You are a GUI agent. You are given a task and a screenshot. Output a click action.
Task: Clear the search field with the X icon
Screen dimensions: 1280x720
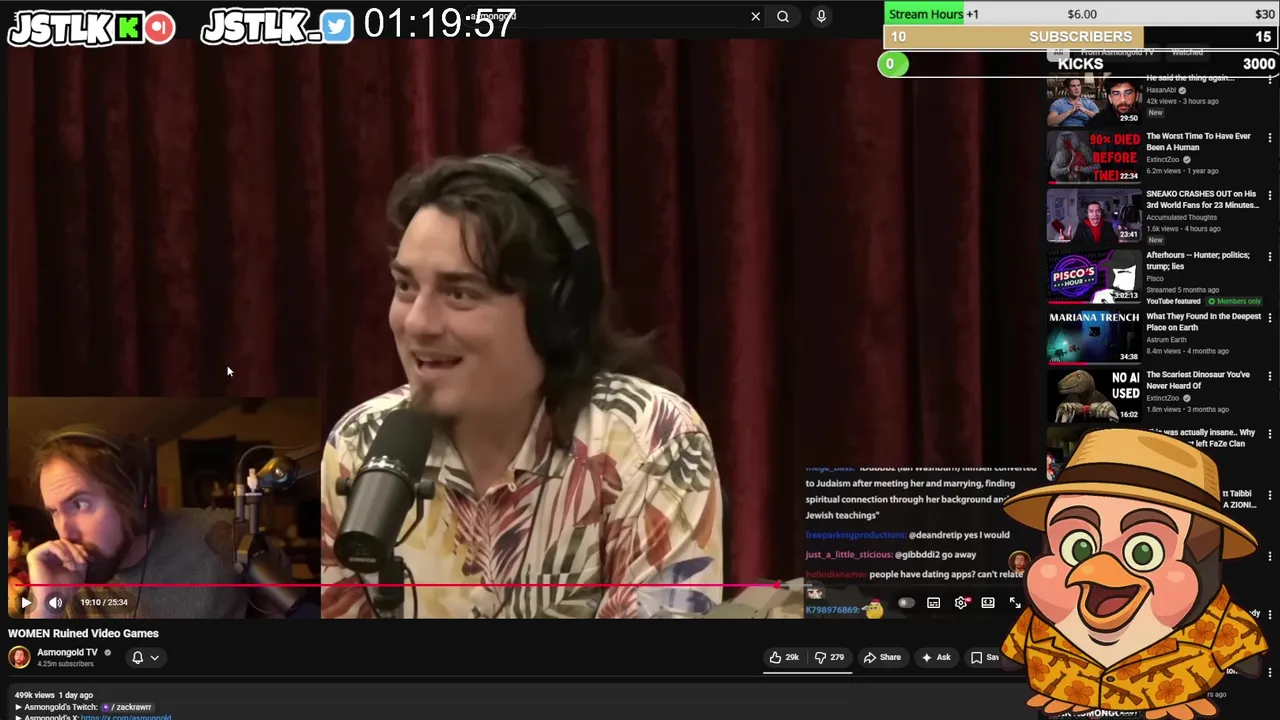click(756, 16)
